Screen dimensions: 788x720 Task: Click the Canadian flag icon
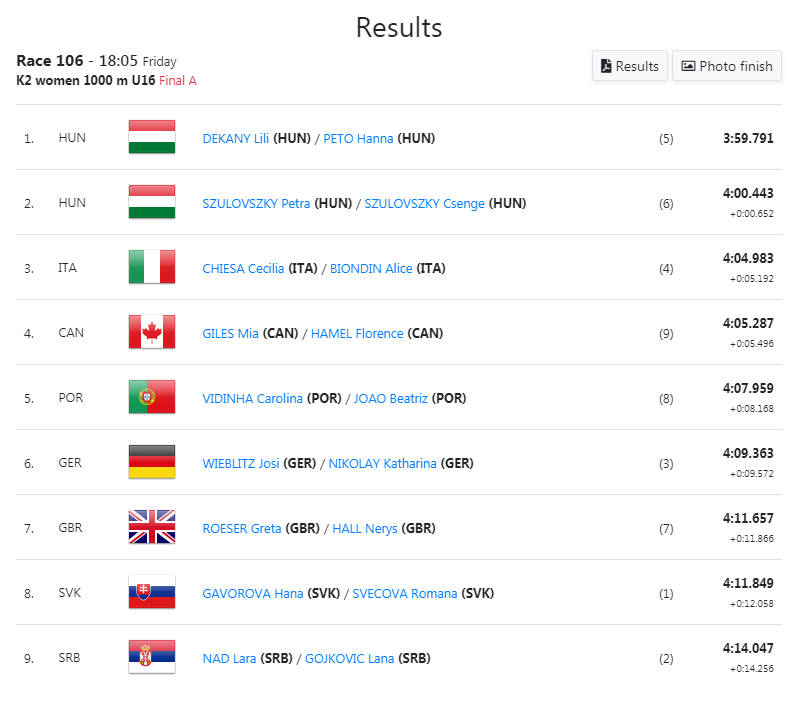152,332
